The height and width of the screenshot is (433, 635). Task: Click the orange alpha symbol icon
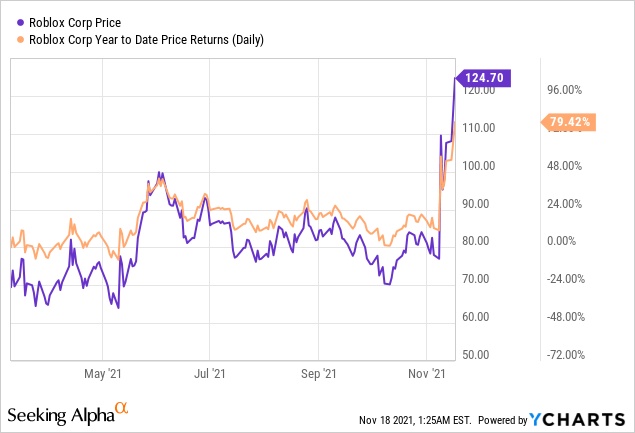pos(121,408)
